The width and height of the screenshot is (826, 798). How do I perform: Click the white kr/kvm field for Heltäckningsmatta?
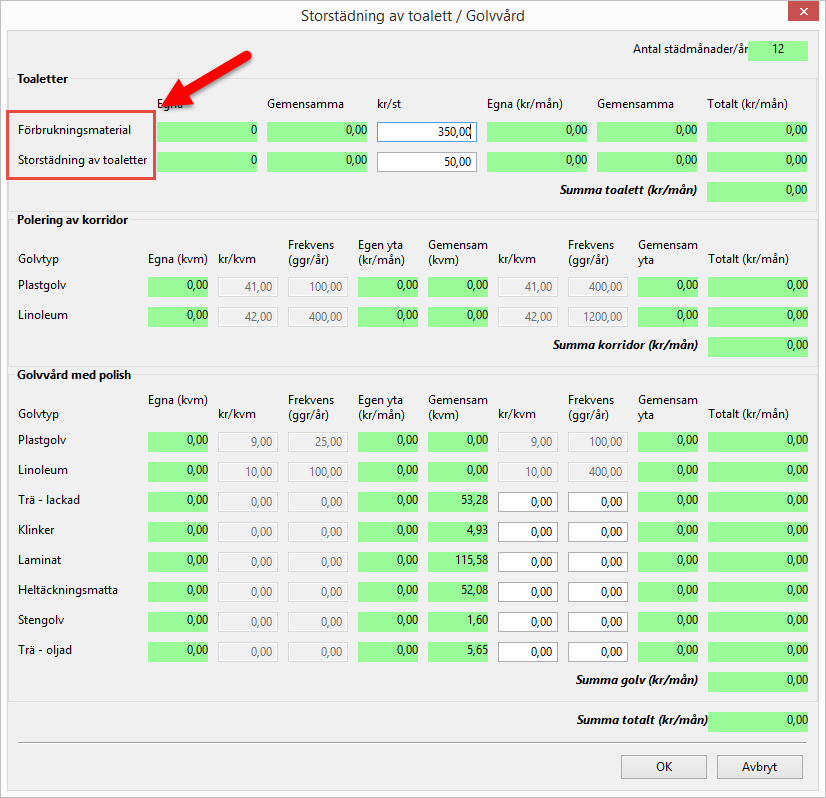(x=527, y=591)
